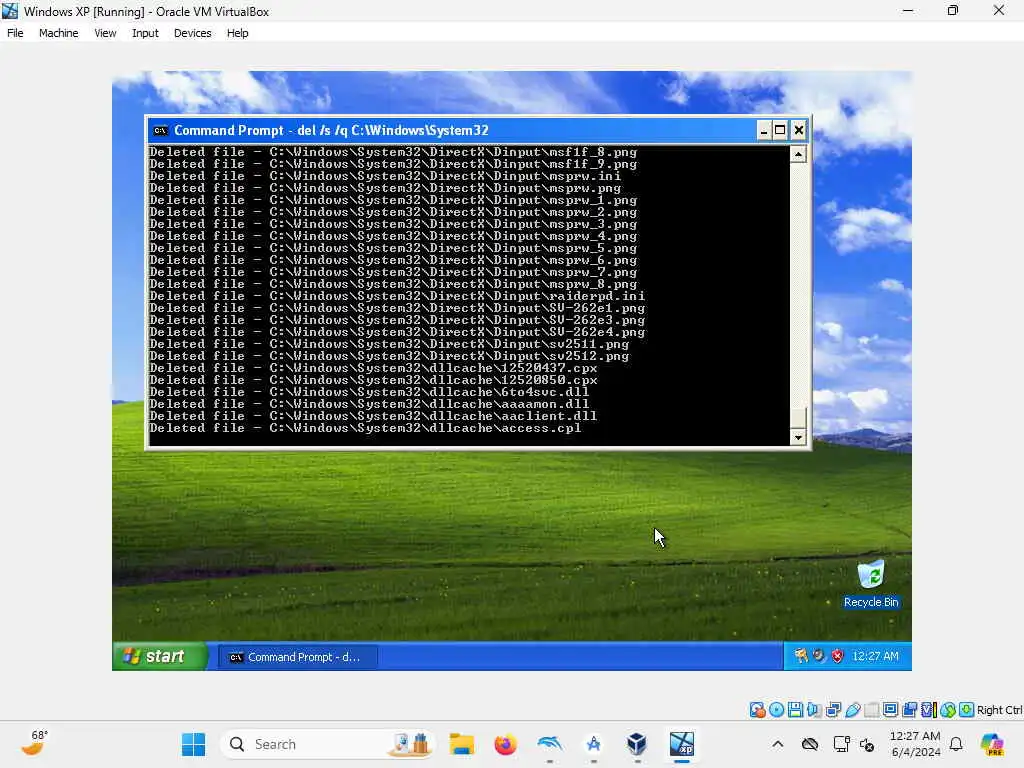Open Firefox from the taskbar
This screenshot has width=1024, height=768.
tap(505, 744)
